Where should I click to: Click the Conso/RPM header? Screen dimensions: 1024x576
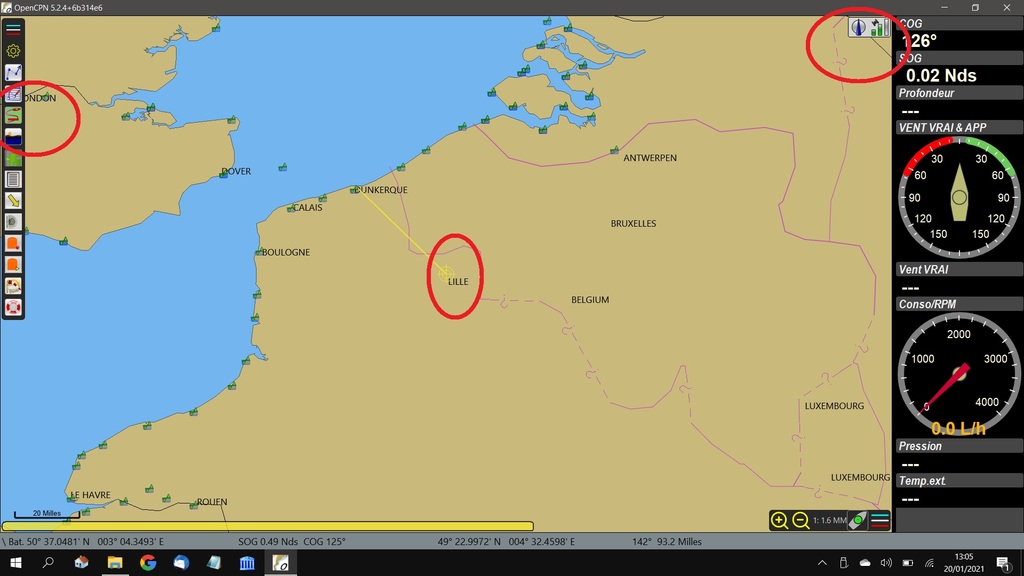pyautogui.click(x=959, y=304)
